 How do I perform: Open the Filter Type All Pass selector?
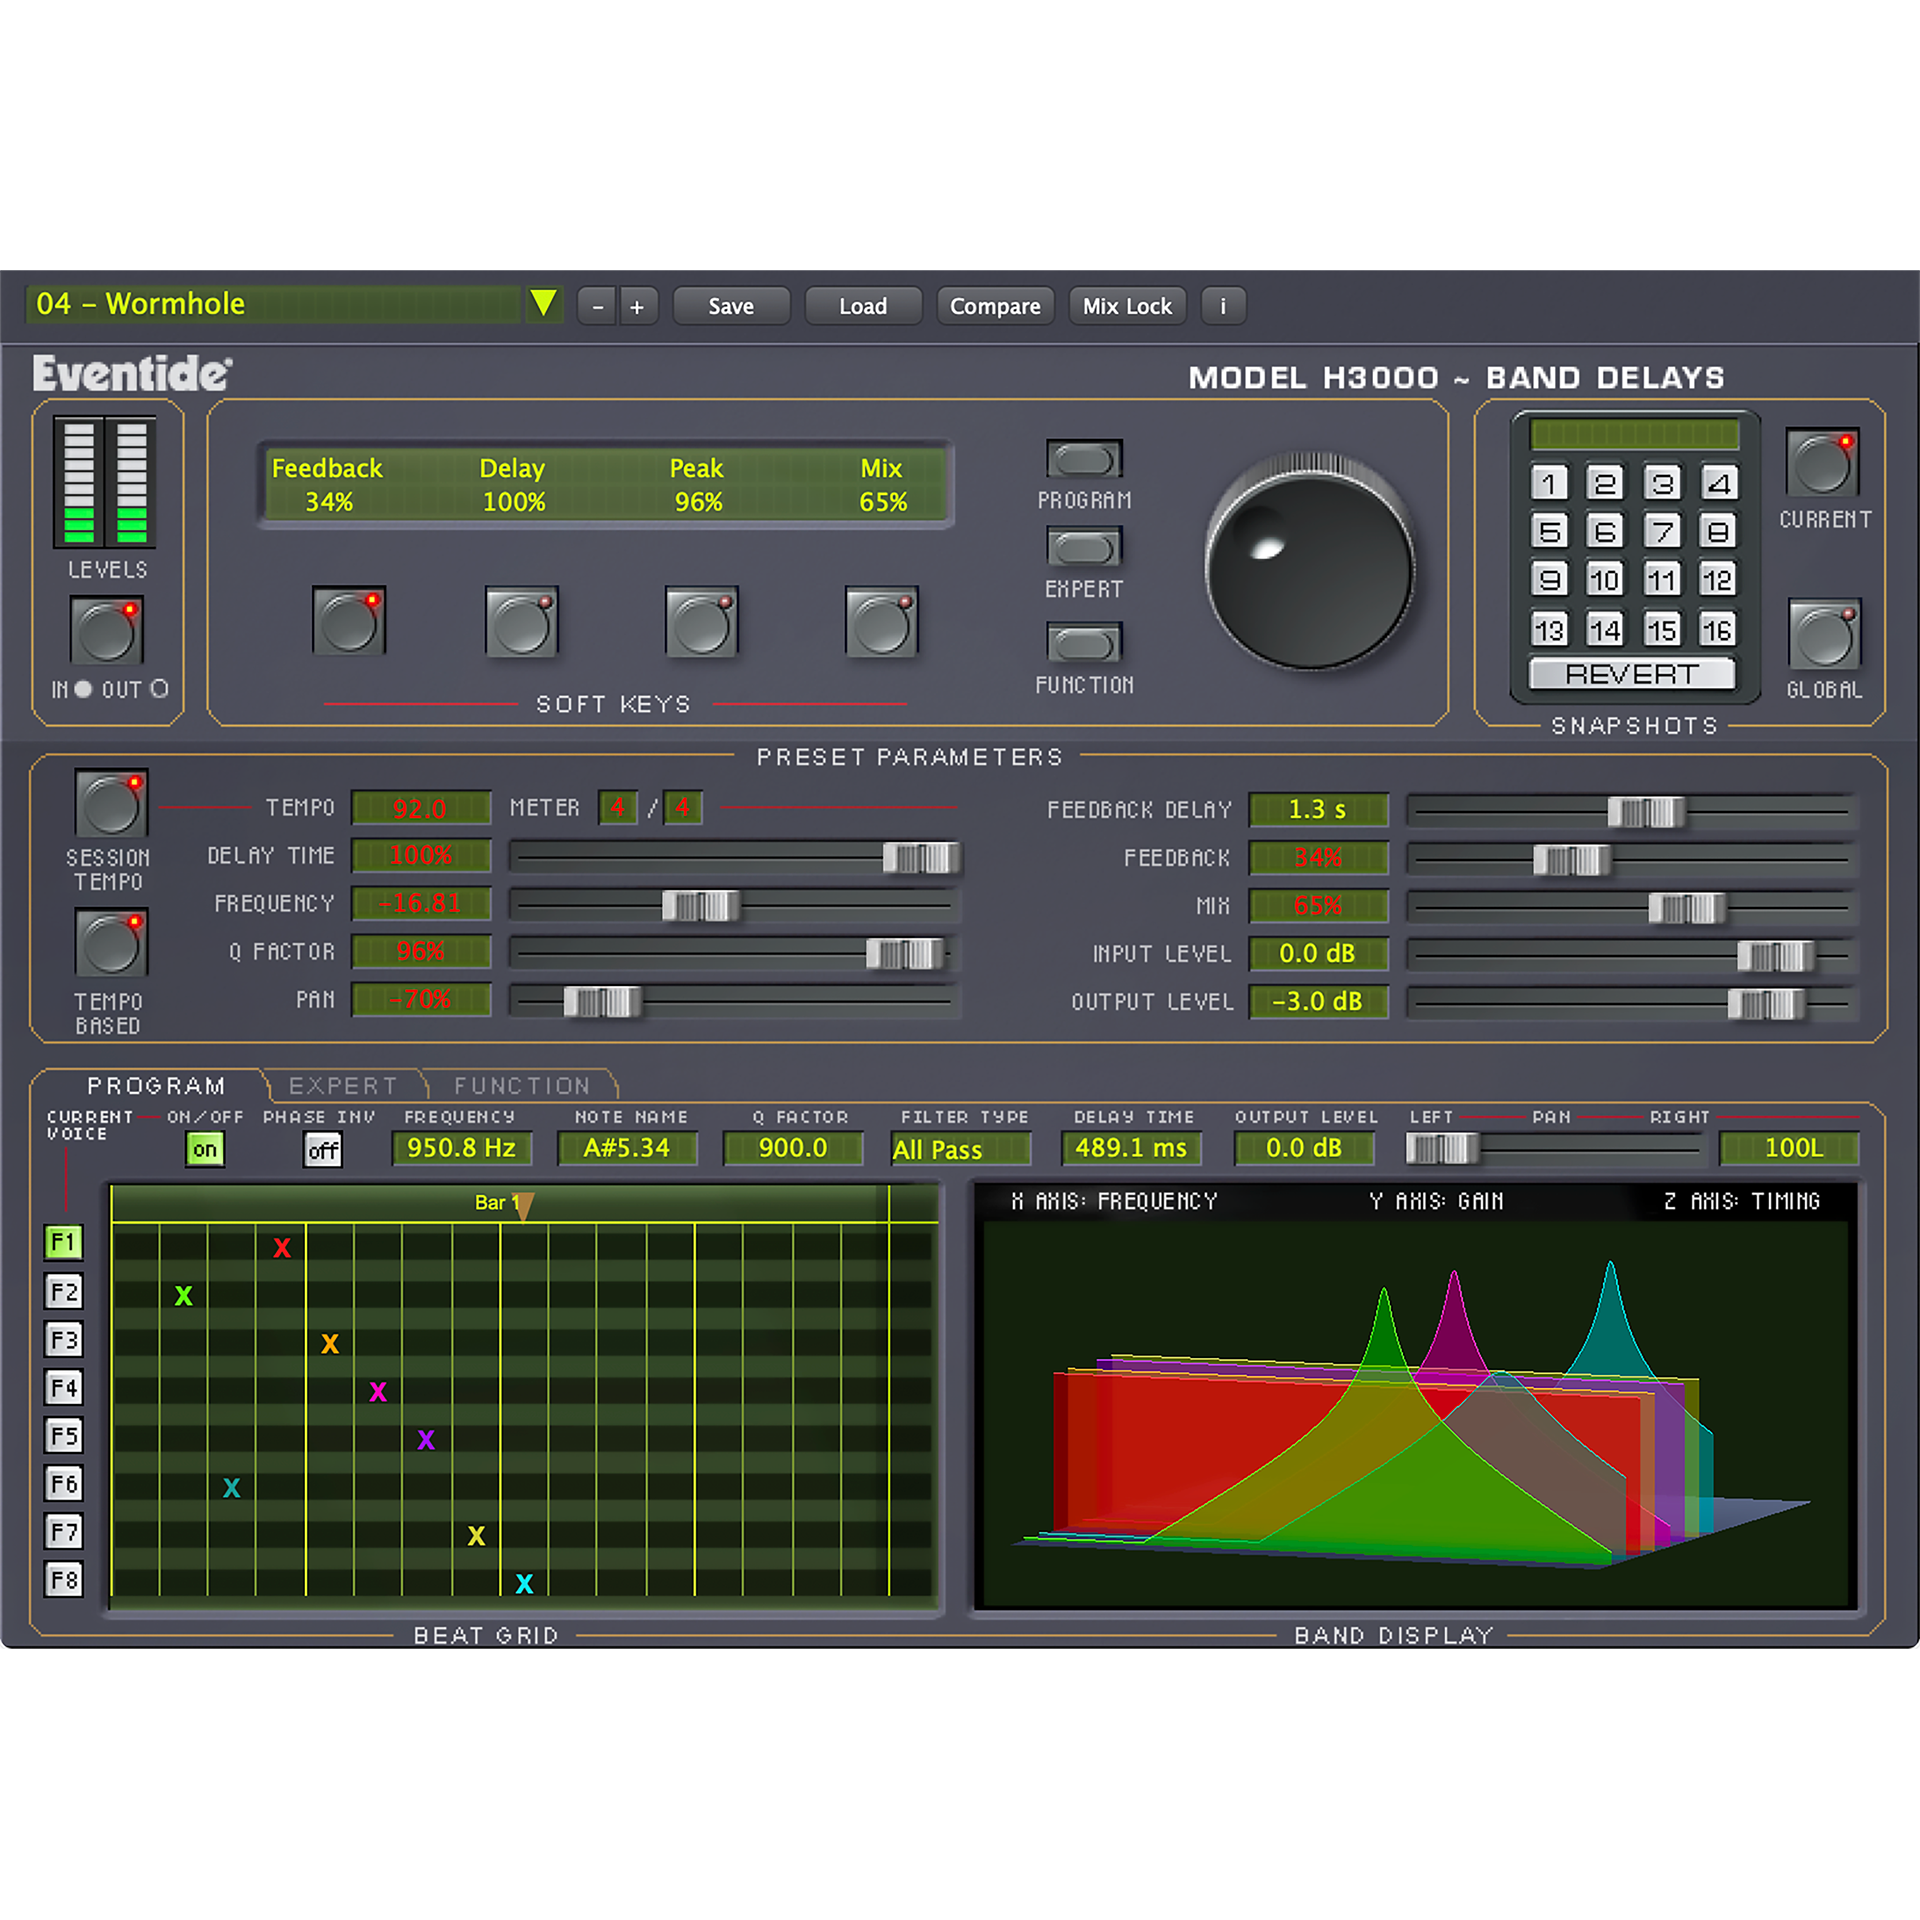click(x=960, y=1149)
